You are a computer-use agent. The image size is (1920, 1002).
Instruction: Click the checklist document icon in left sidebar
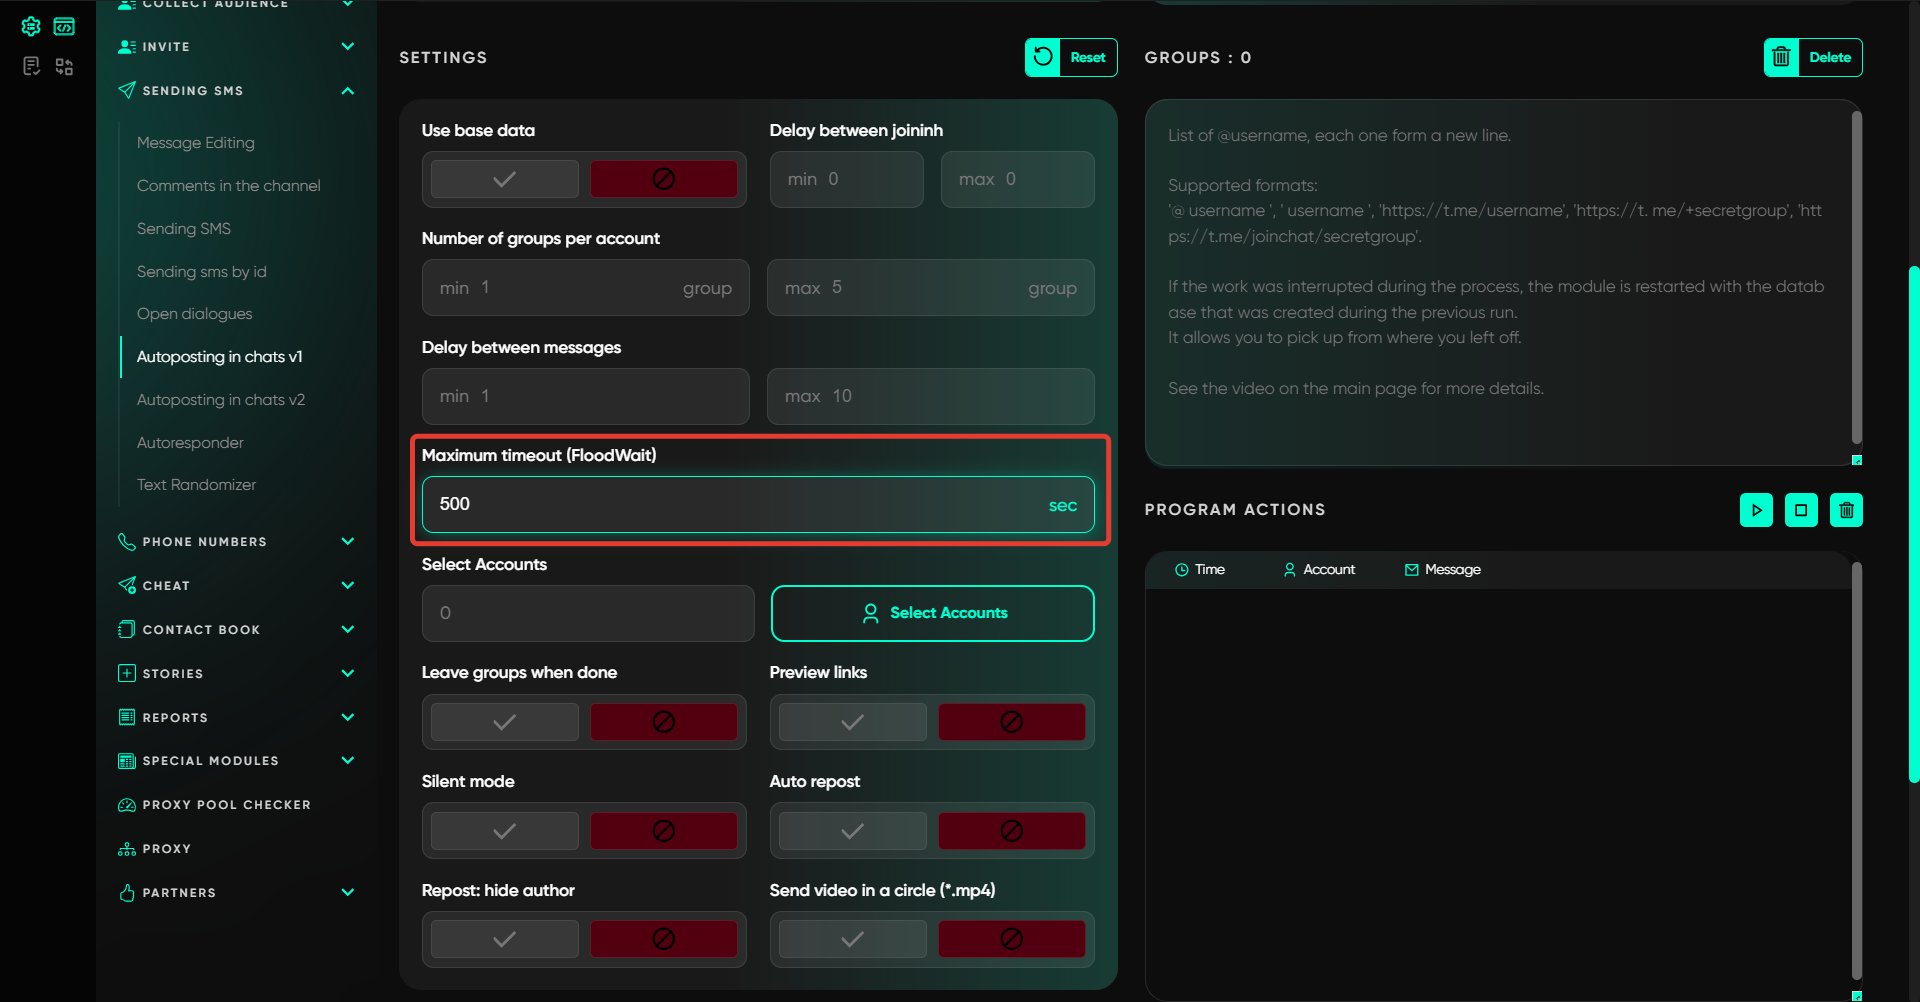tap(31, 66)
